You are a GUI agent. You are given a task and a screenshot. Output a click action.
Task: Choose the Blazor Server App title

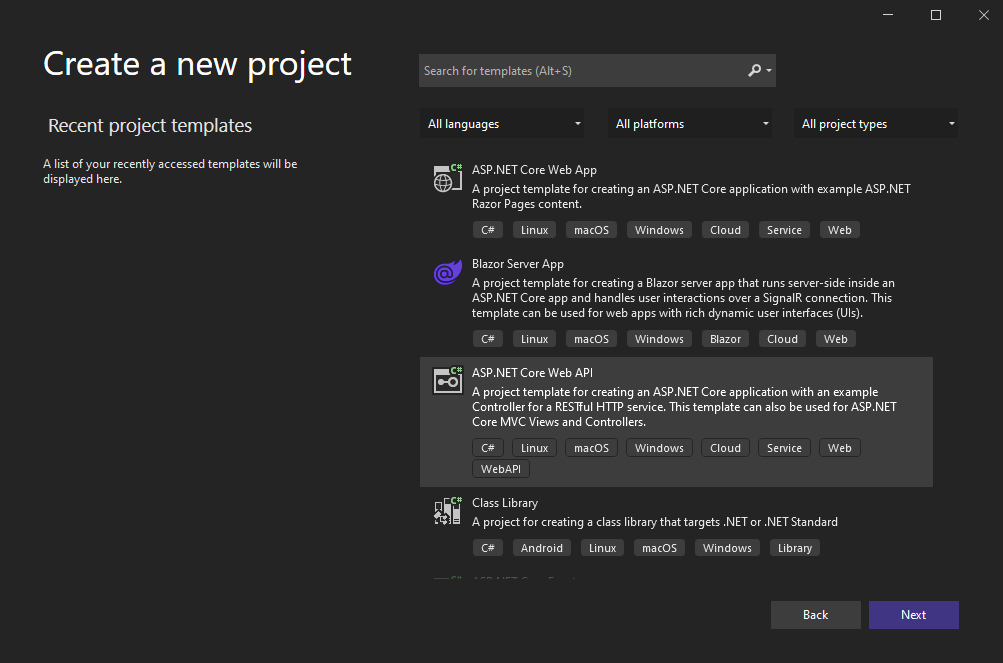[x=517, y=264]
